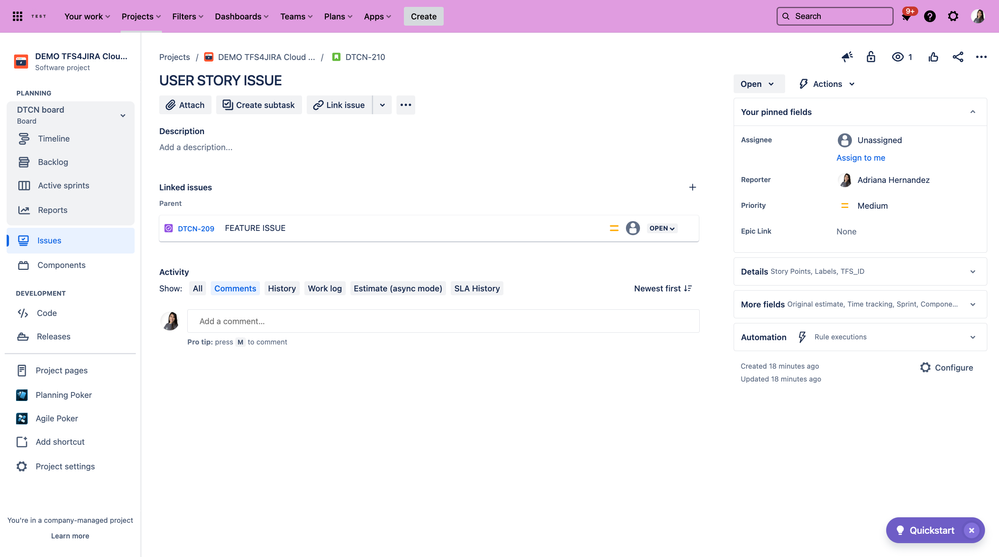Click the plus icon to add linked issue
This screenshot has width=999, height=557.
coord(693,187)
